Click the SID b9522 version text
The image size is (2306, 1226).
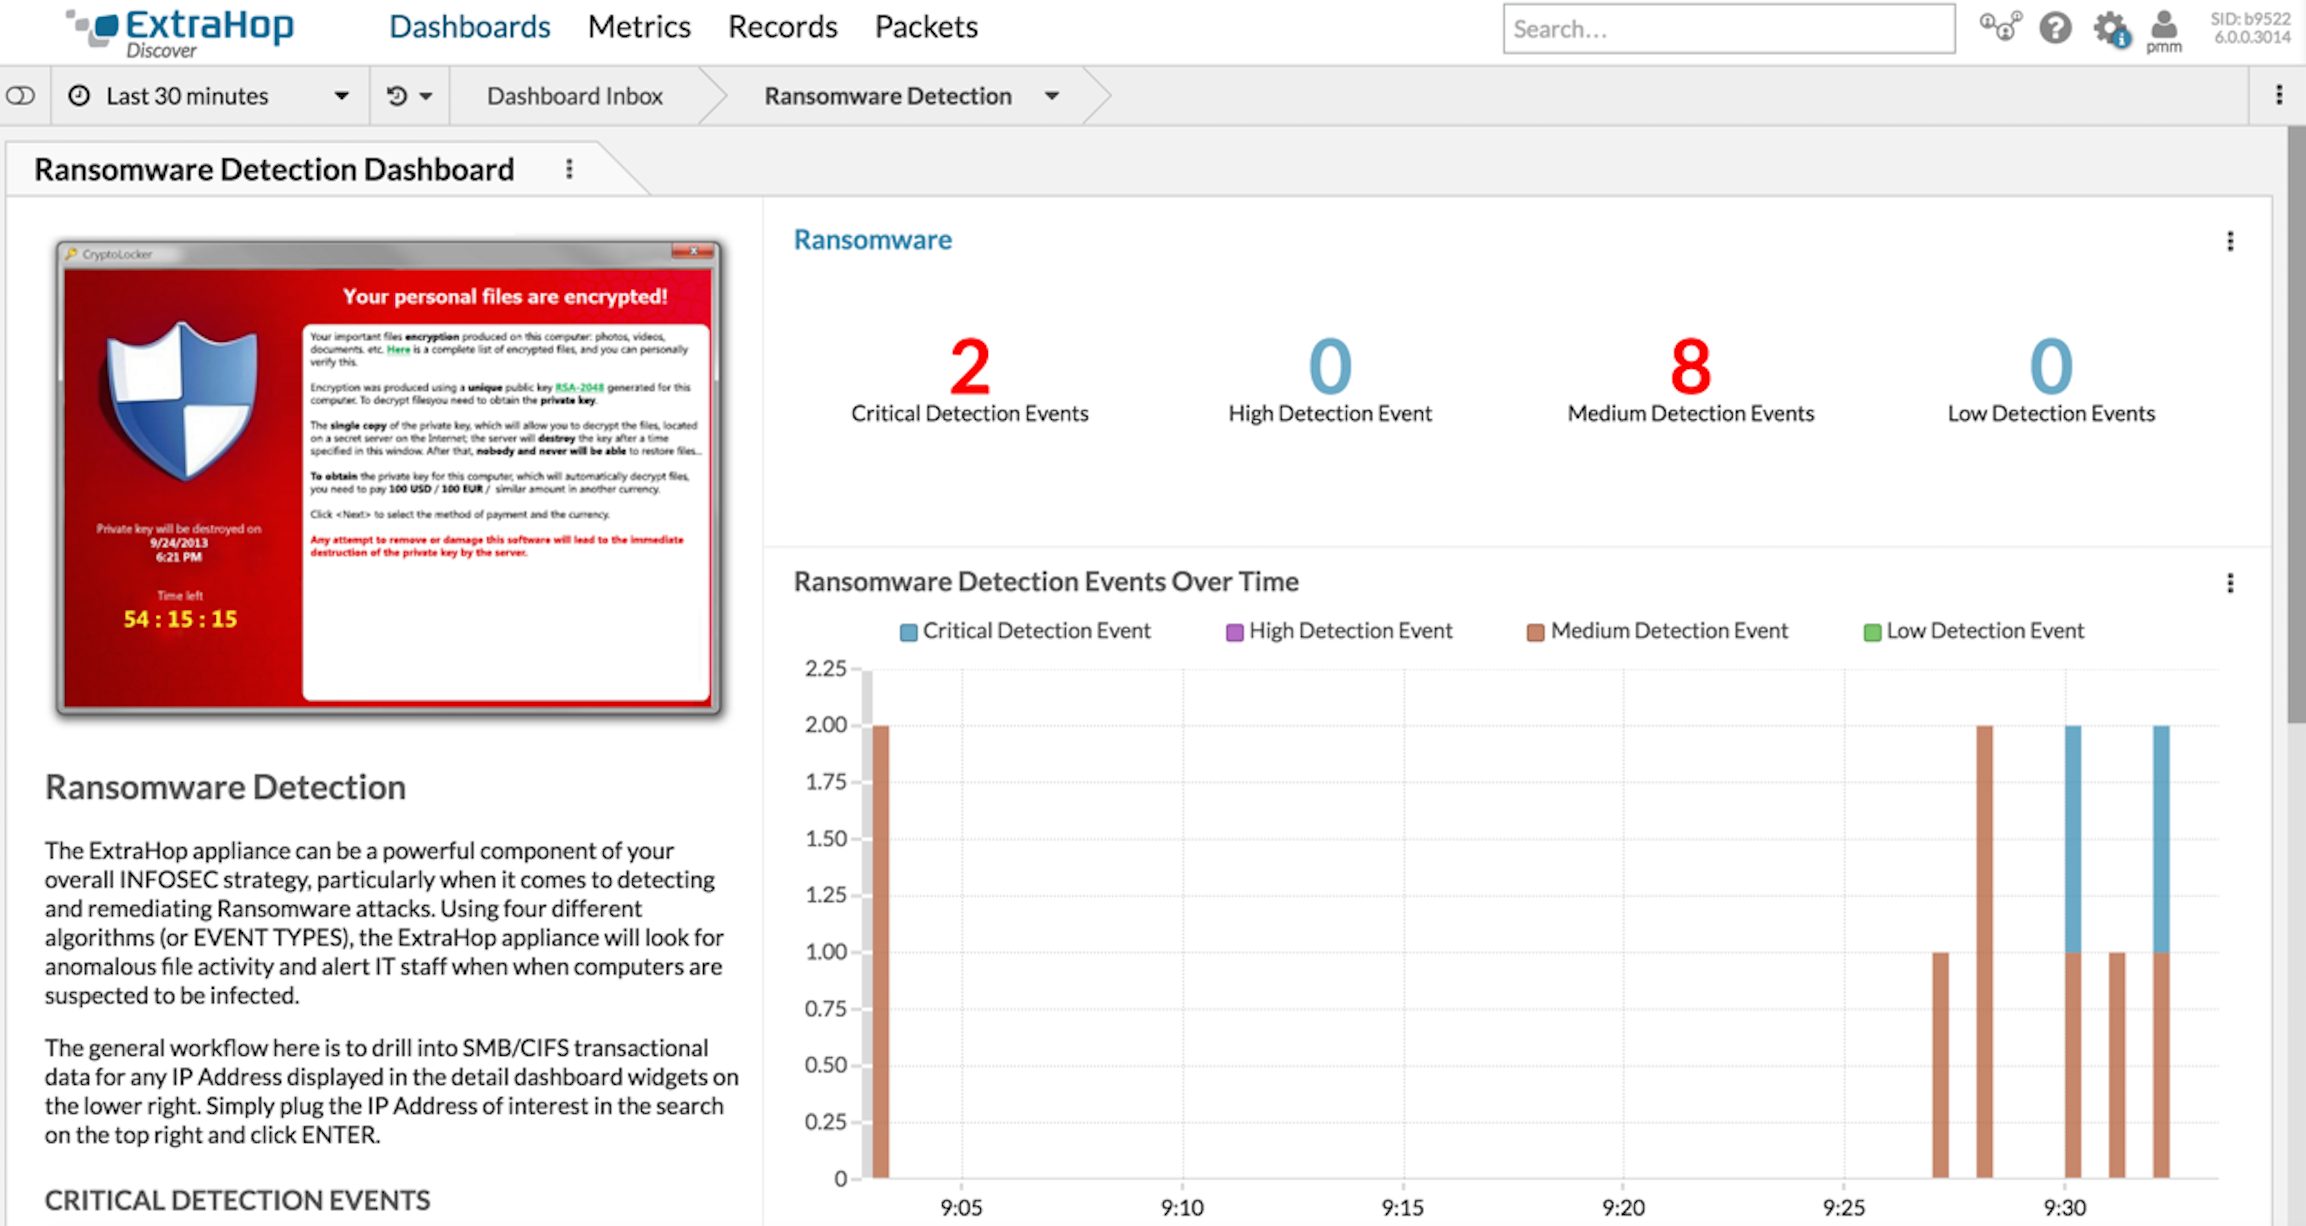click(2250, 28)
